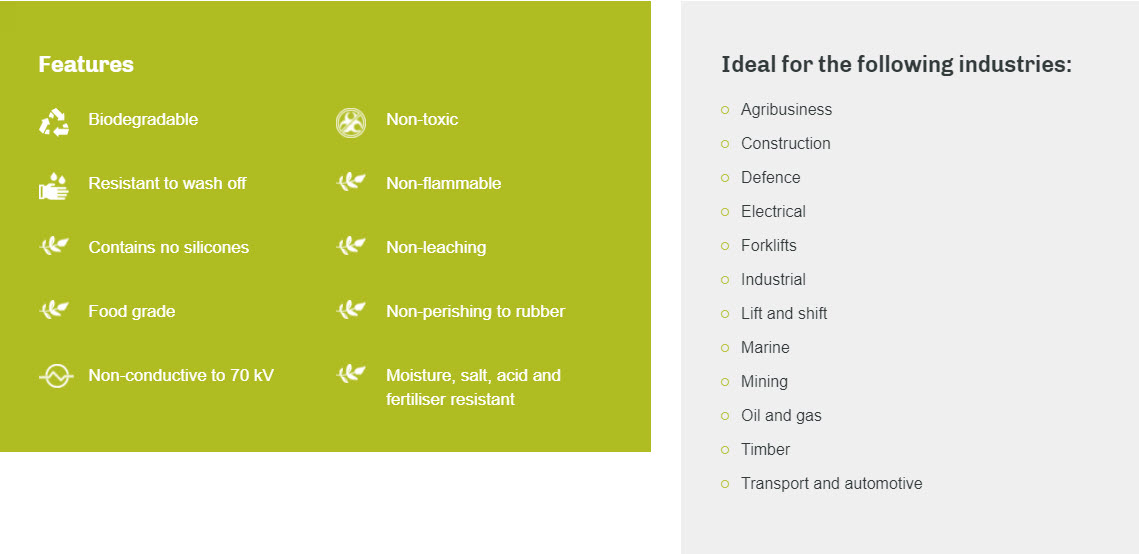Click the leaf icon beside Non-perishing to rubber
The width and height of the screenshot is (1139, 554).
pyautogui.click(x=351, y=310)
